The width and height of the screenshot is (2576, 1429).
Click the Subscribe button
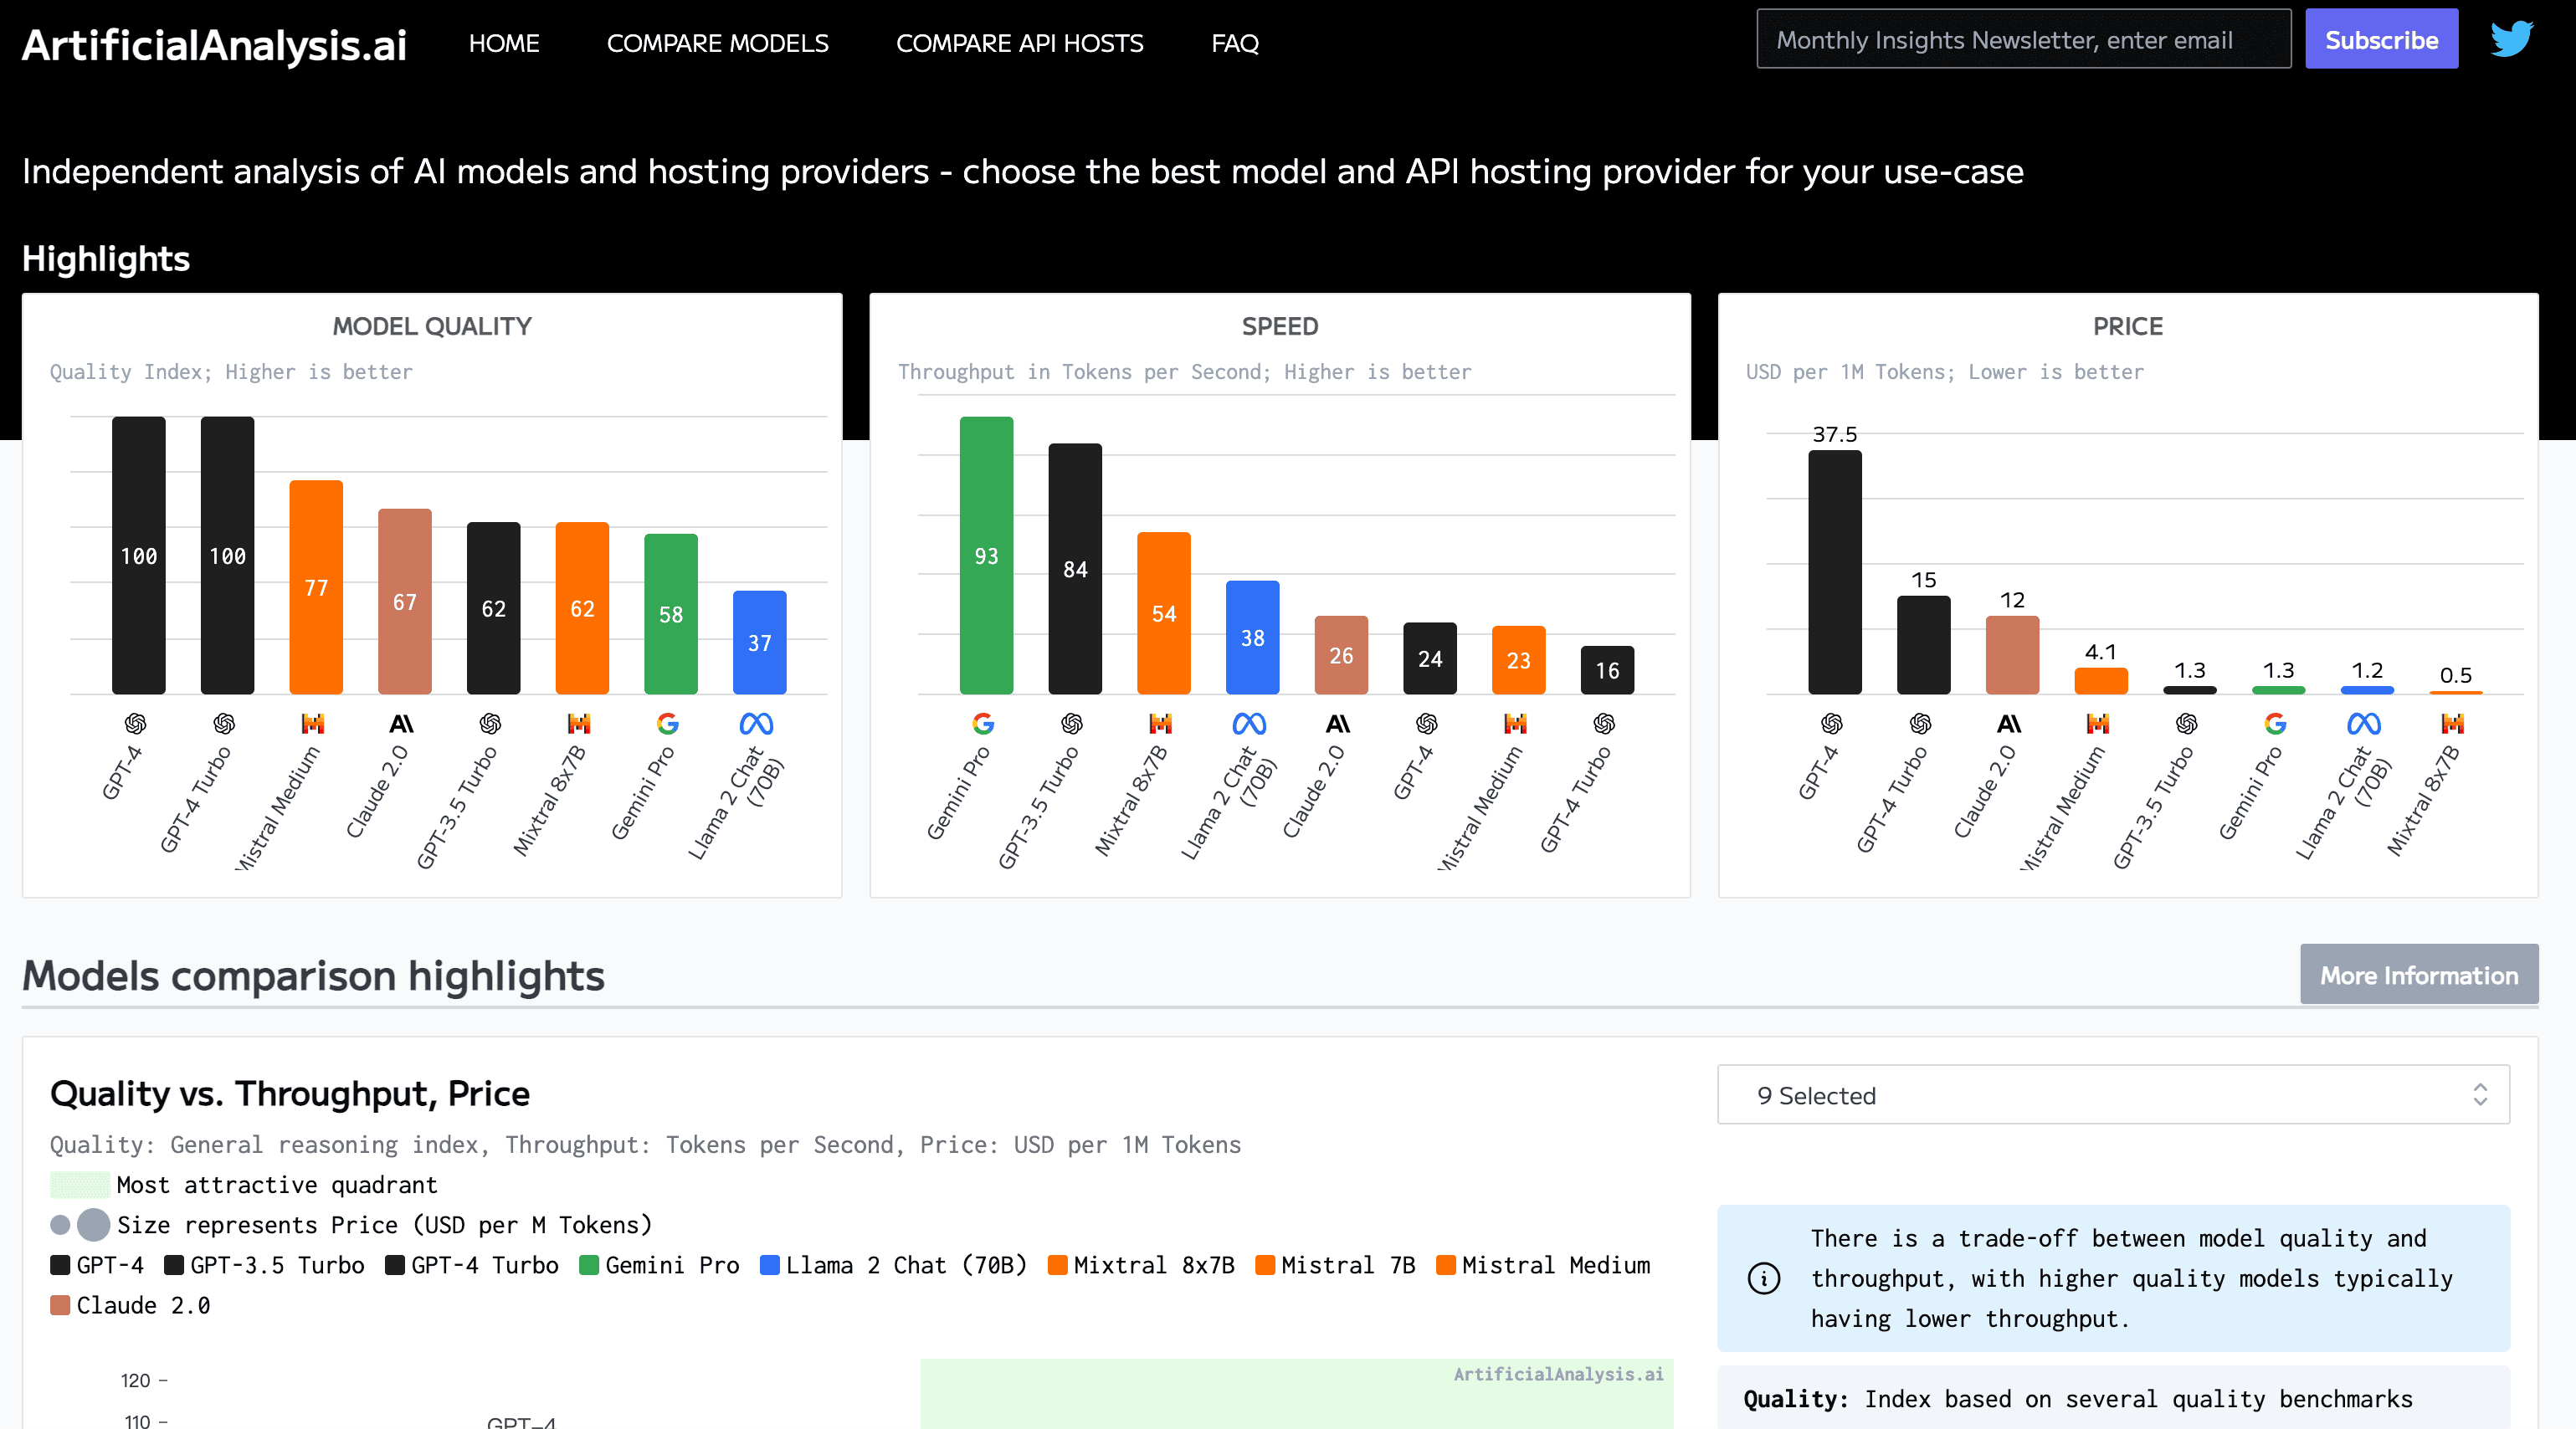pos(2381,39)
